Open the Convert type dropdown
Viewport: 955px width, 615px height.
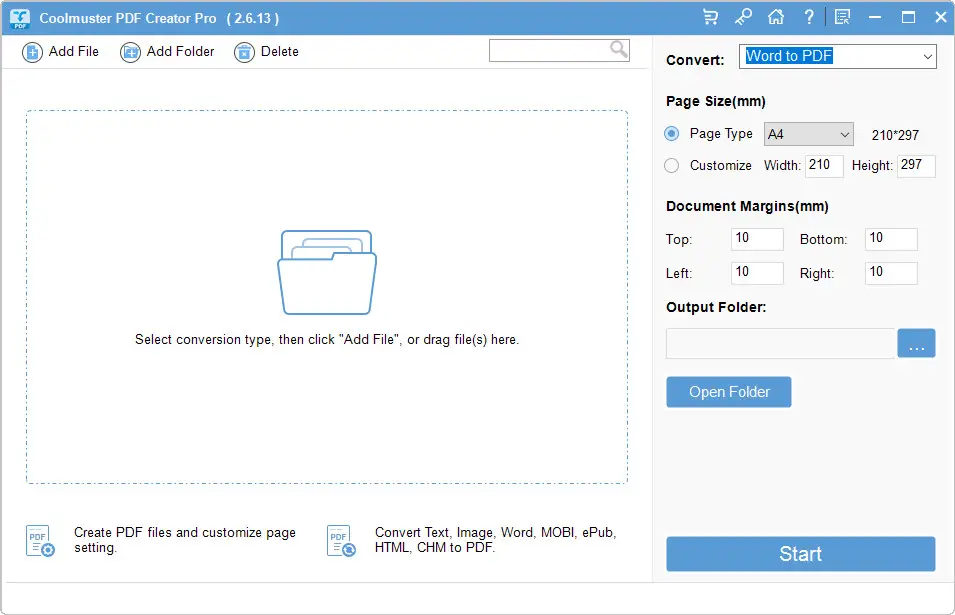tap(838, 57)
